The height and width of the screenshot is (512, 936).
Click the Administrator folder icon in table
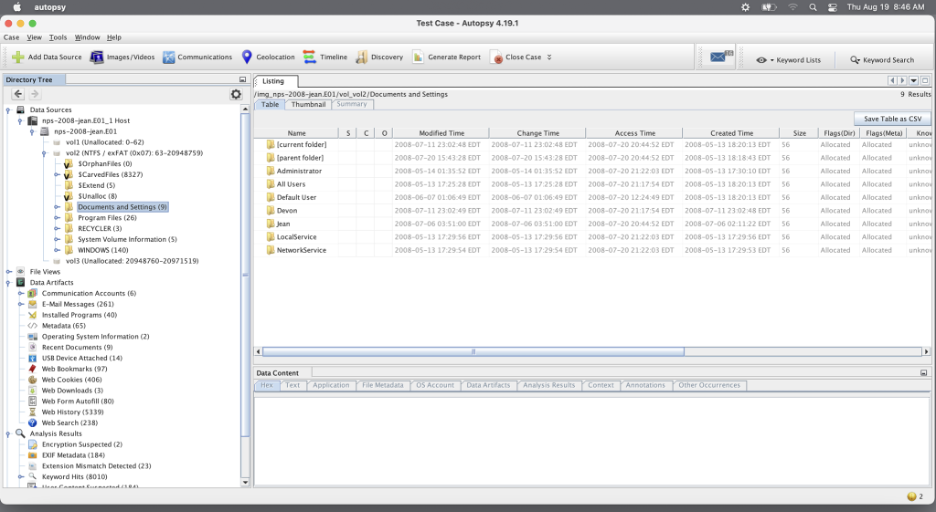(x=270, y=171)
